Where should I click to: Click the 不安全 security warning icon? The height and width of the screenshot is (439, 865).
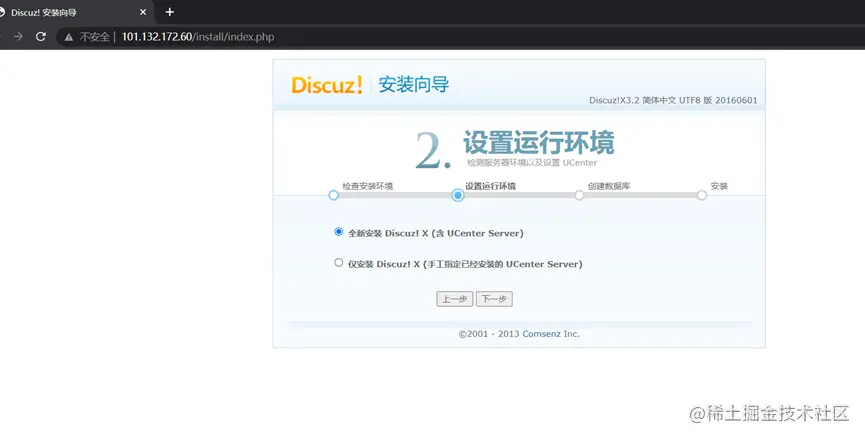[68, 37]
